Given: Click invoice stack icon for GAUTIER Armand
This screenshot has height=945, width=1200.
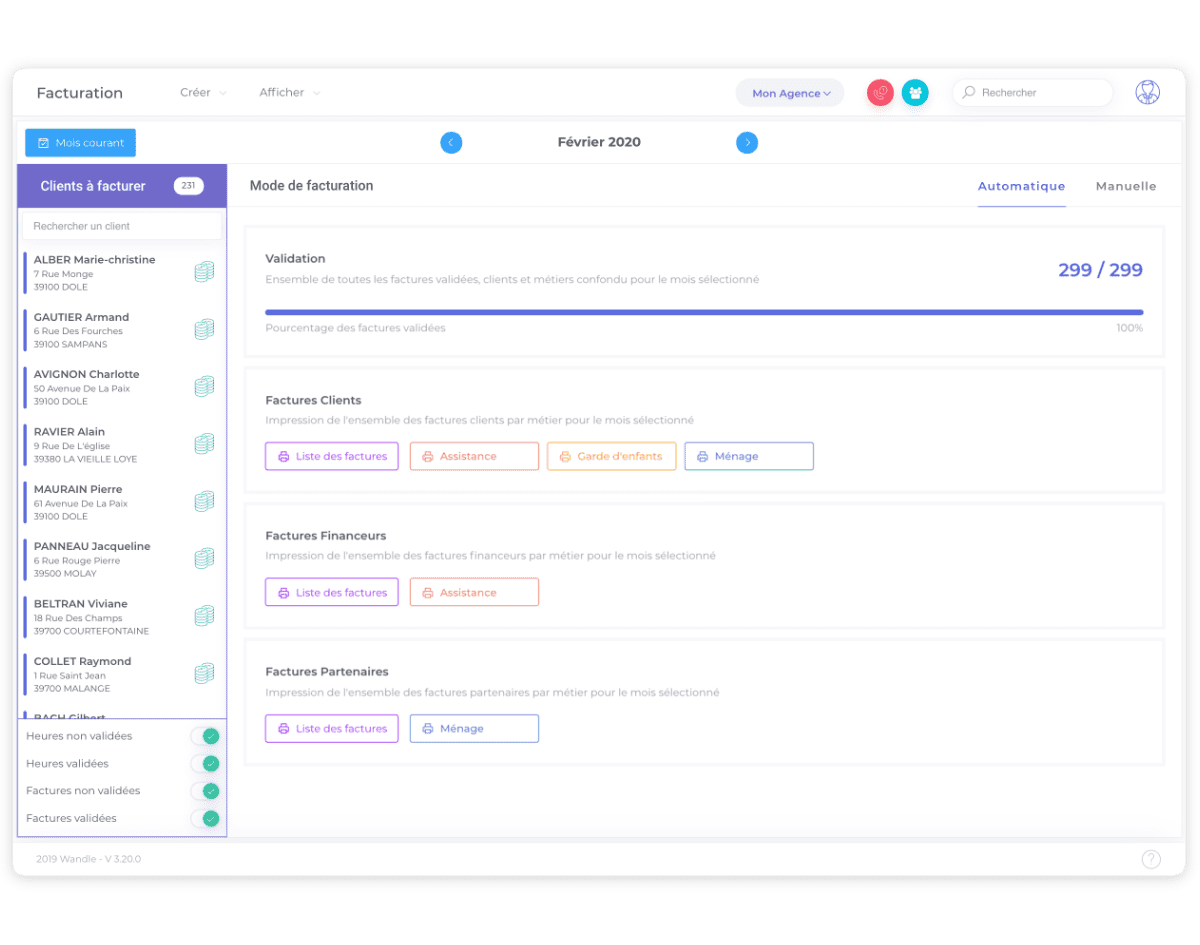Looking at the screenshot, I should (x=204, y=329).
